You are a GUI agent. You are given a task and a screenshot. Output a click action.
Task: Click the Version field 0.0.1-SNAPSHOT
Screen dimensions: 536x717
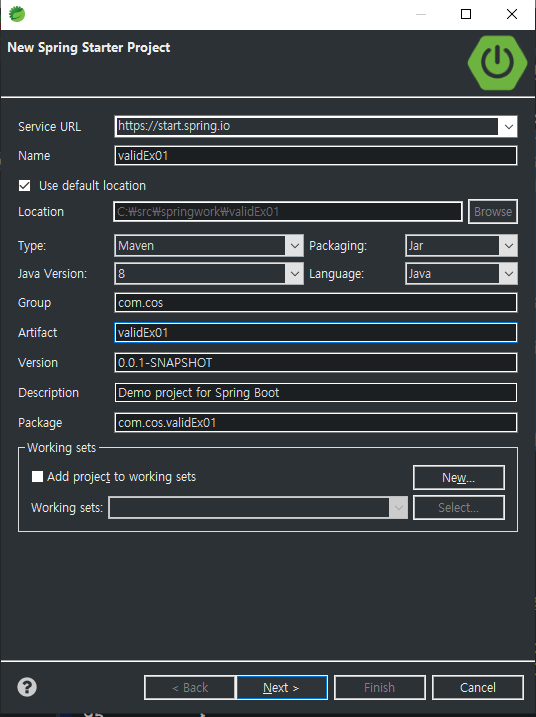(x=316, y=363)
